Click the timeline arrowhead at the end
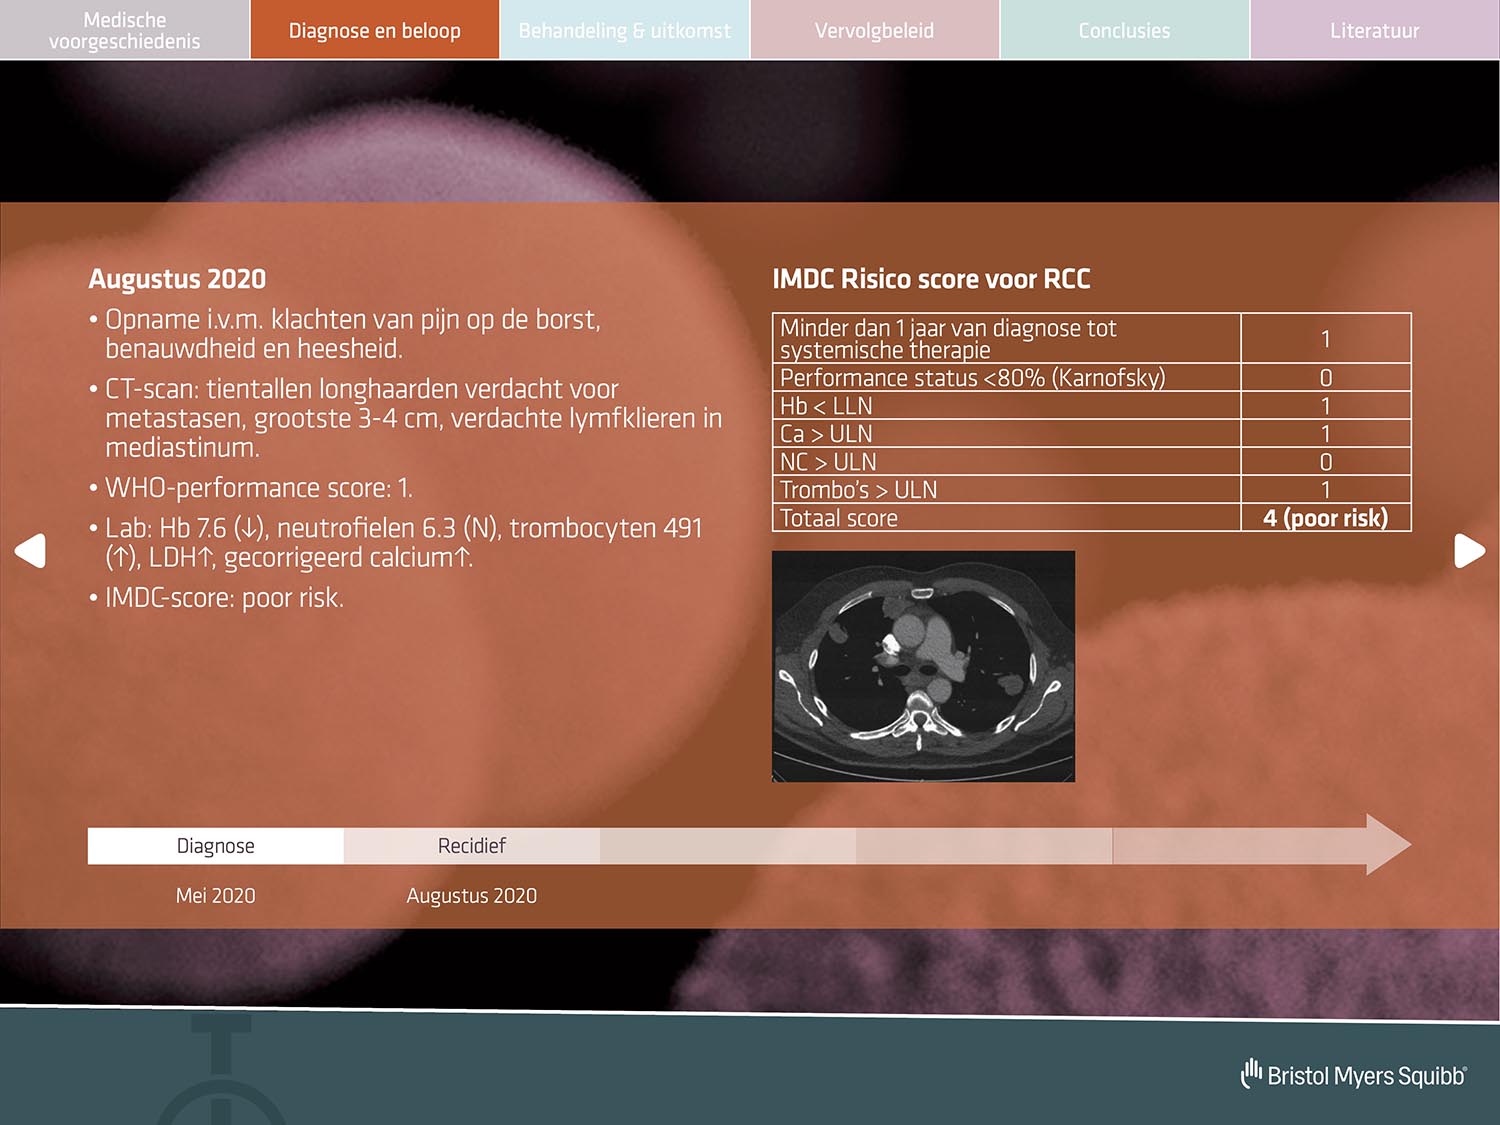 click(1388, 845)
